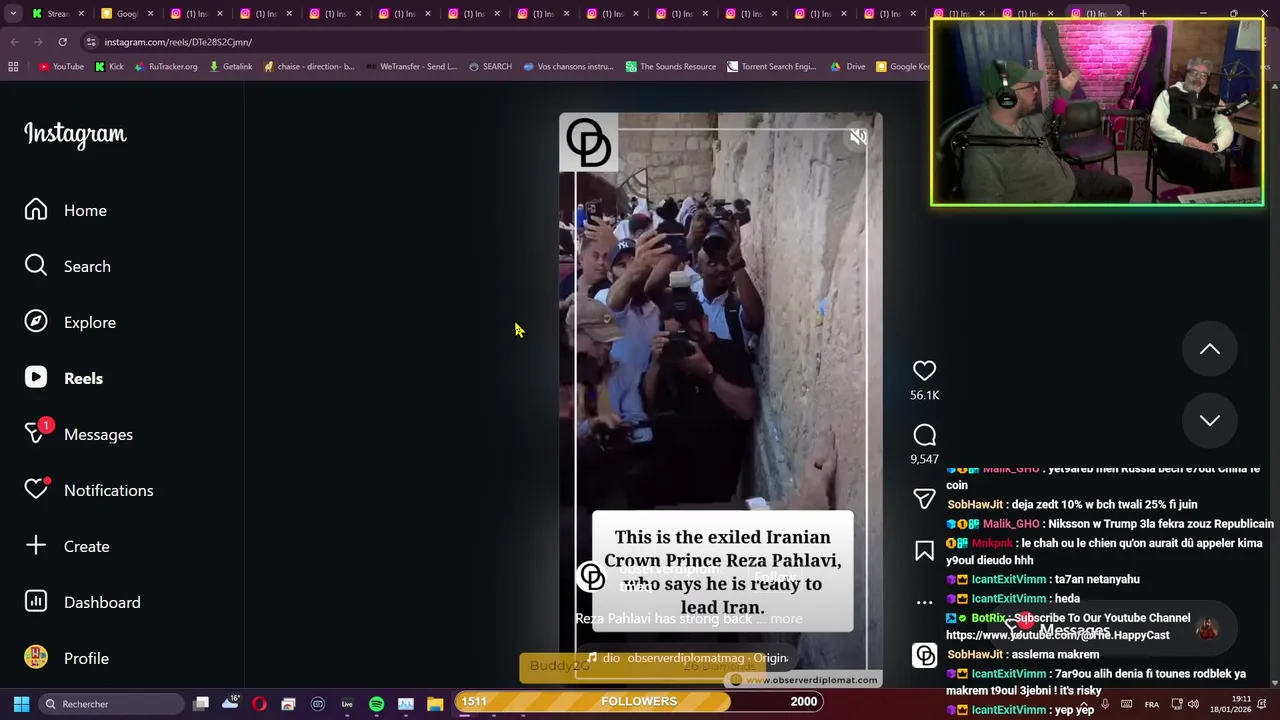
Task: Click the Create plus icon
Action: (x=36, y=545)
